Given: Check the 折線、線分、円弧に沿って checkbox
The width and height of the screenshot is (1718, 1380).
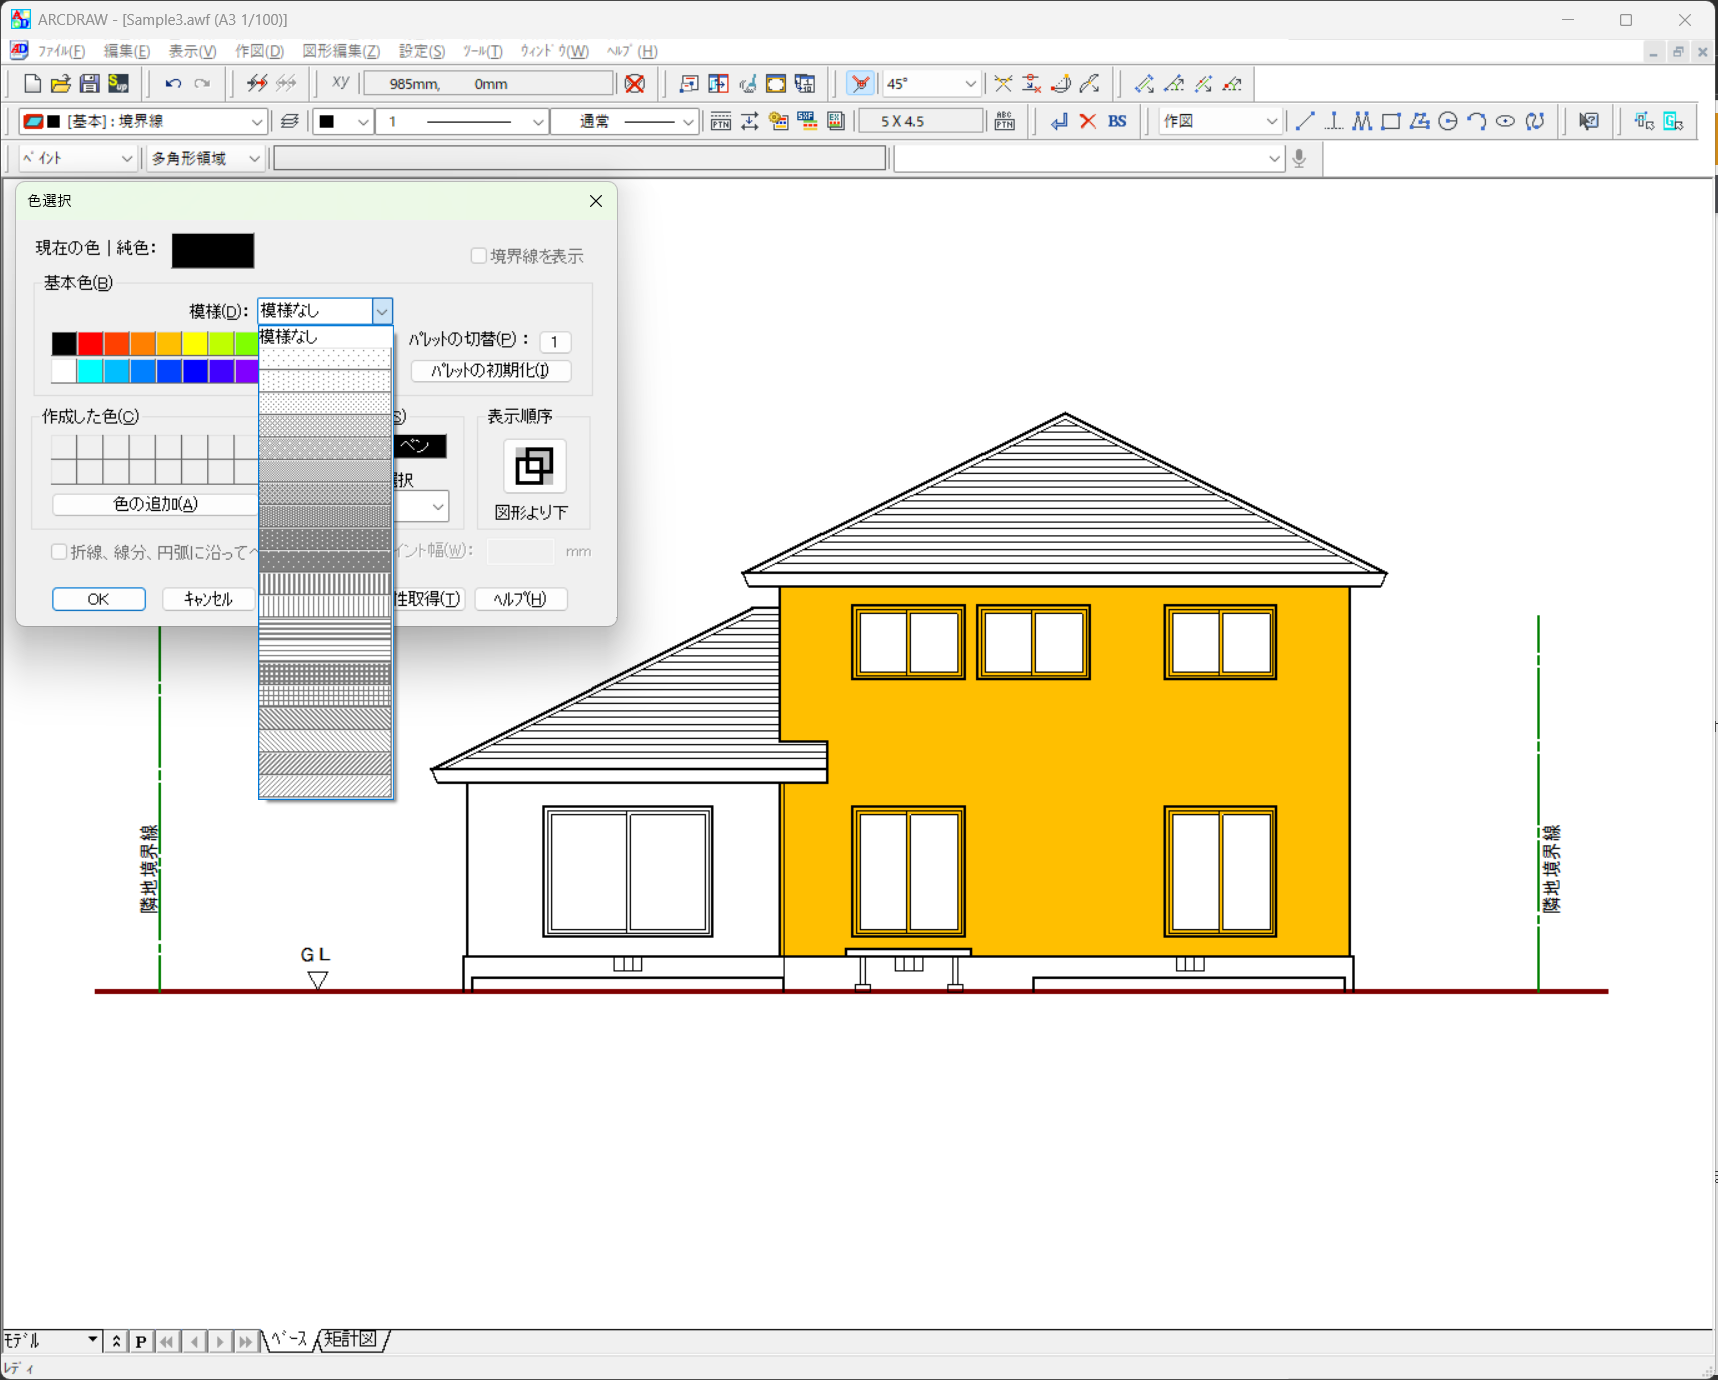Looking at the screenshot, I should click(x=59, y=552).
